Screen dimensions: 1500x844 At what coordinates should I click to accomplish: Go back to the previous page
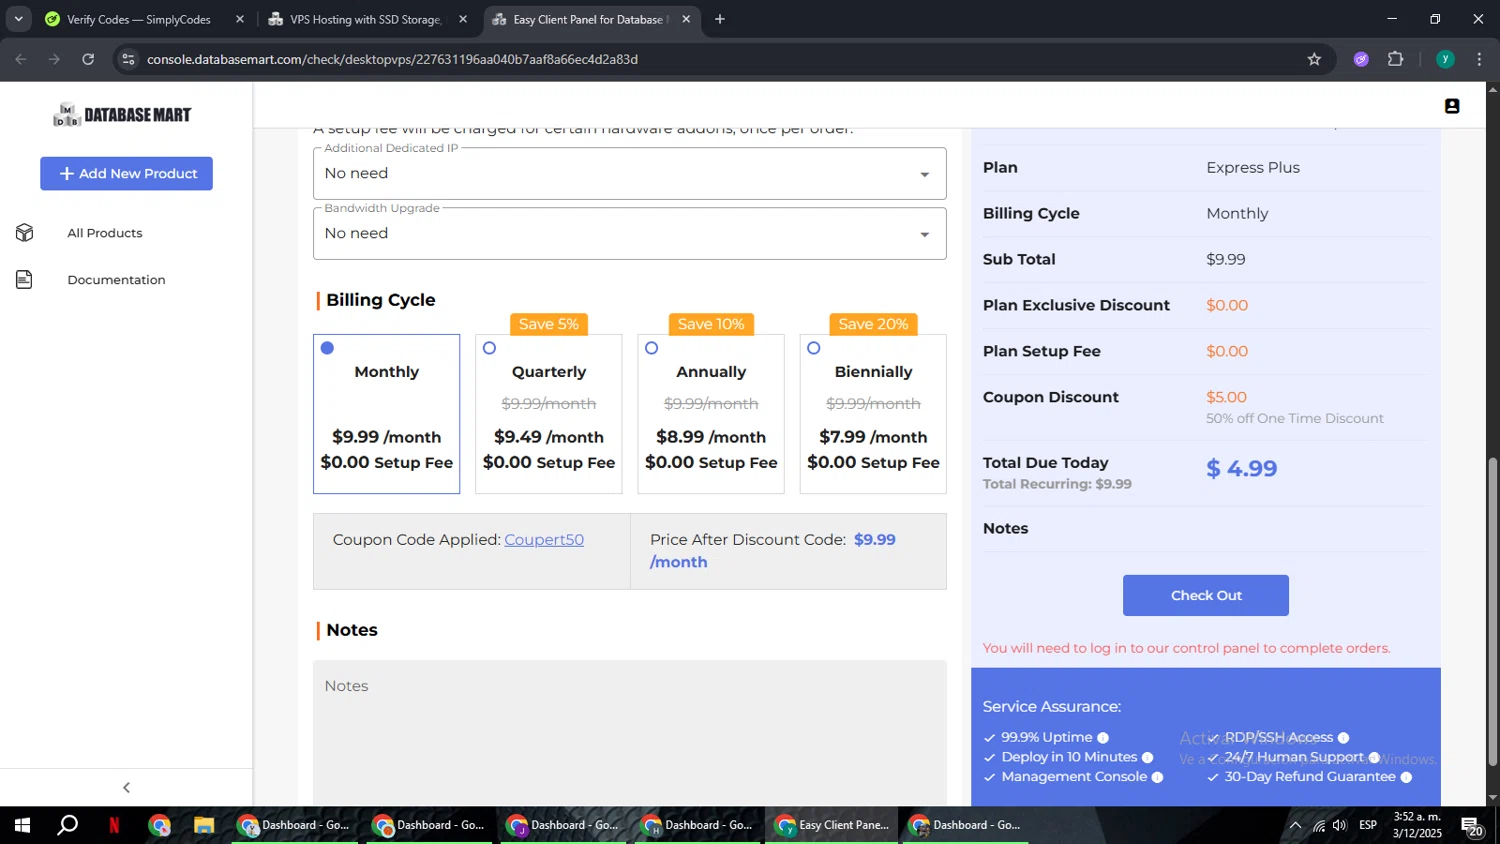click(21, 59)
